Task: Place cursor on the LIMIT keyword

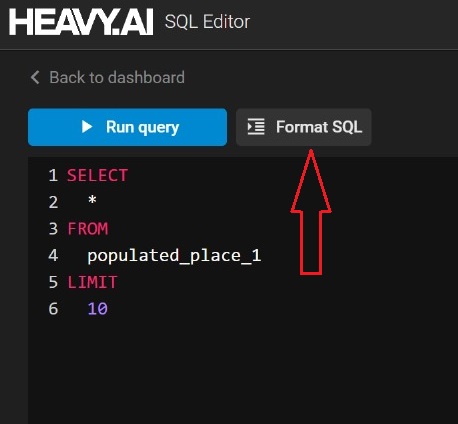Action: 92,282
